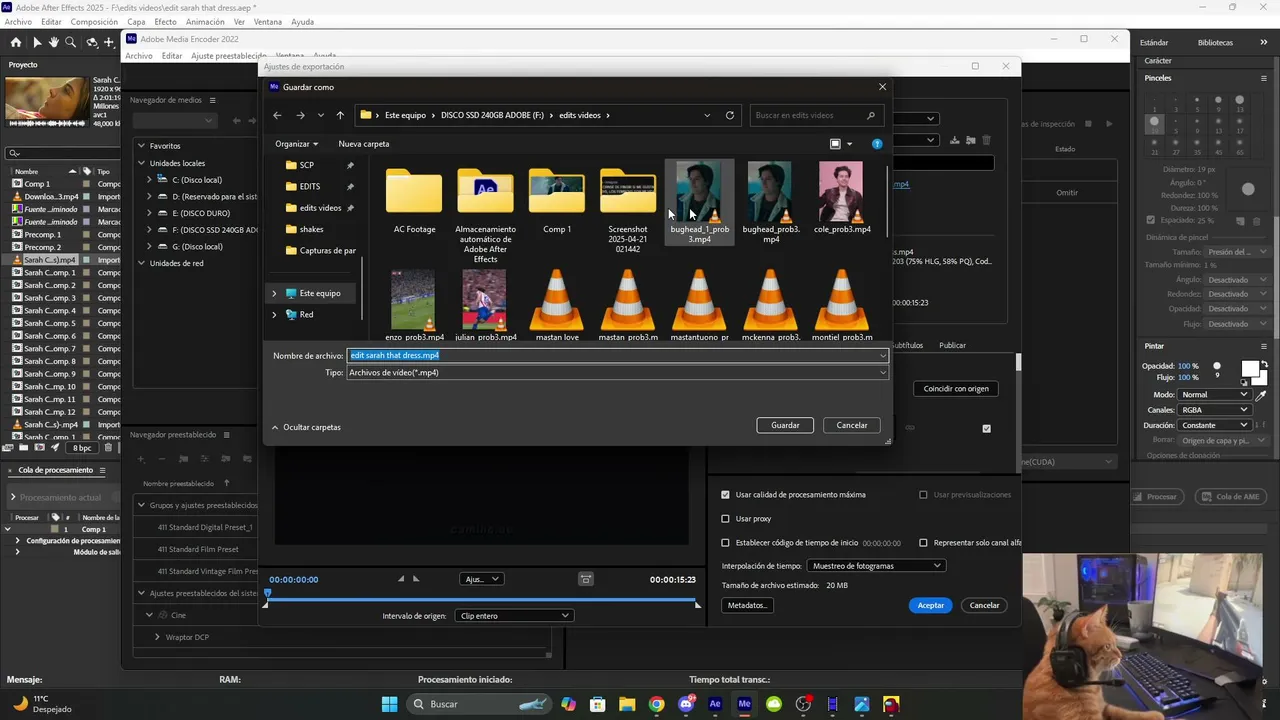
Task: Select the cole_prob3.mp4 video thumbnail
Action: tap(842, 198)
